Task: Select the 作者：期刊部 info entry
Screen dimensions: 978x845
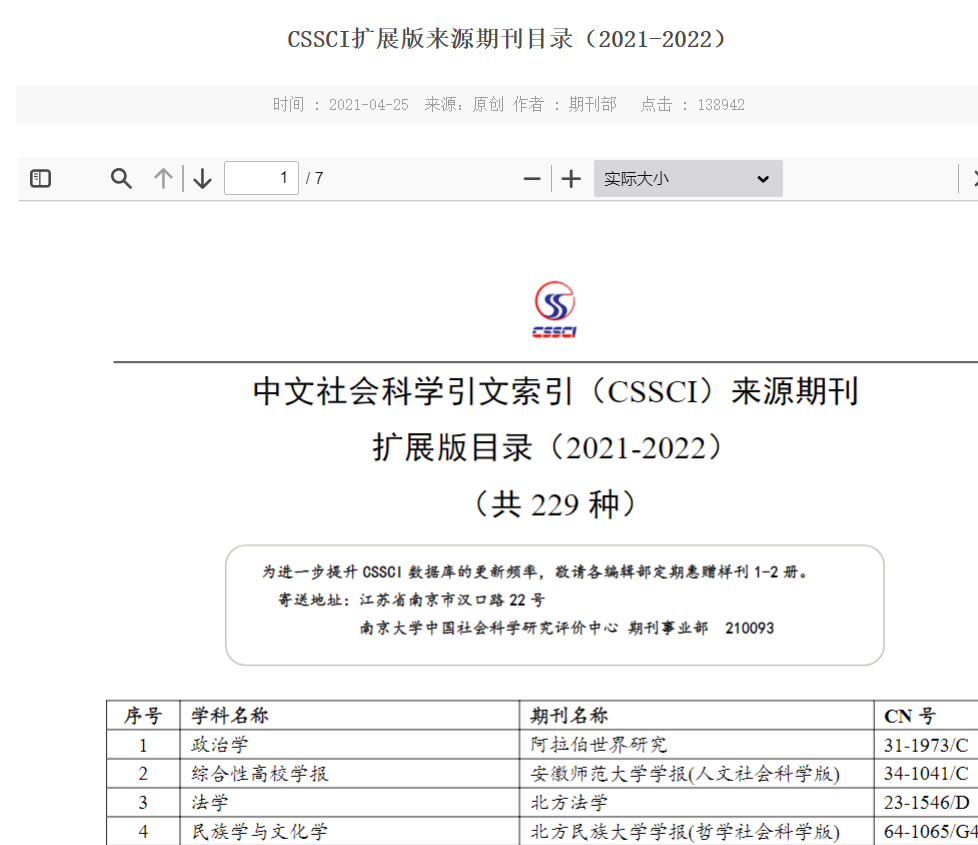Action: click(565, 104)
